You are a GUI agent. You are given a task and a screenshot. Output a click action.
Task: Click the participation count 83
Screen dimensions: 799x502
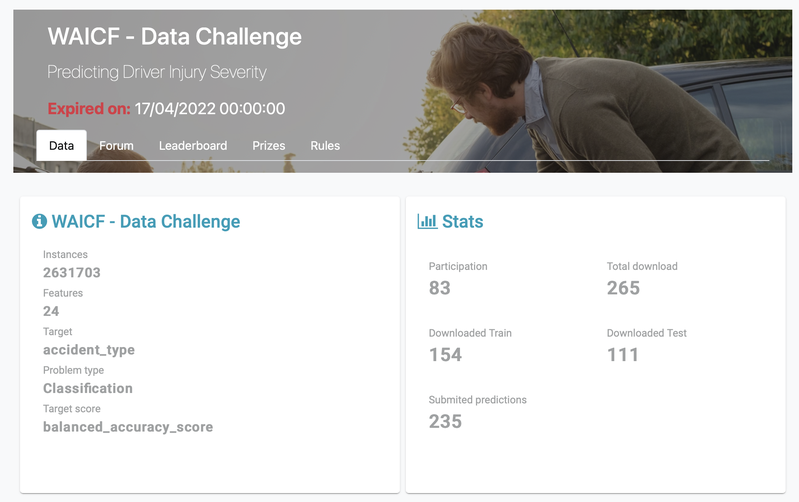pos(440,288)
